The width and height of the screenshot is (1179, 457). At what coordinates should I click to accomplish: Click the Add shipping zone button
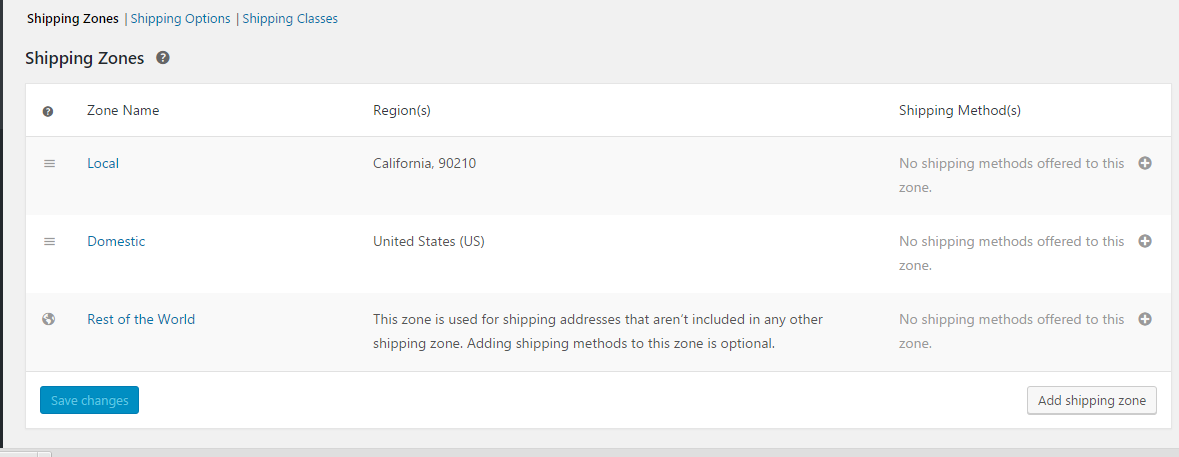1092,400
